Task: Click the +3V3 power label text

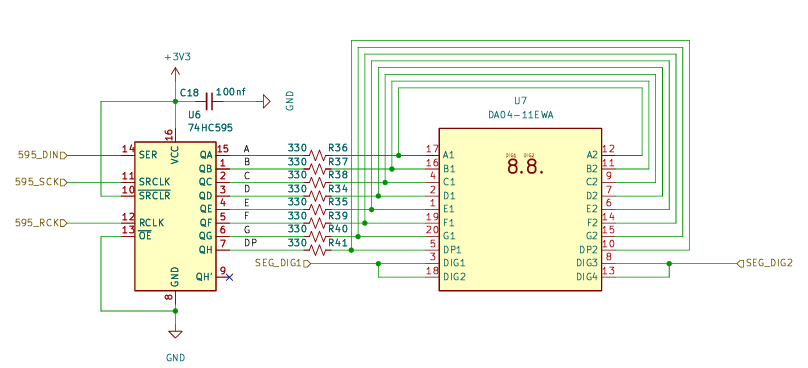Action: tap(177, 57)
